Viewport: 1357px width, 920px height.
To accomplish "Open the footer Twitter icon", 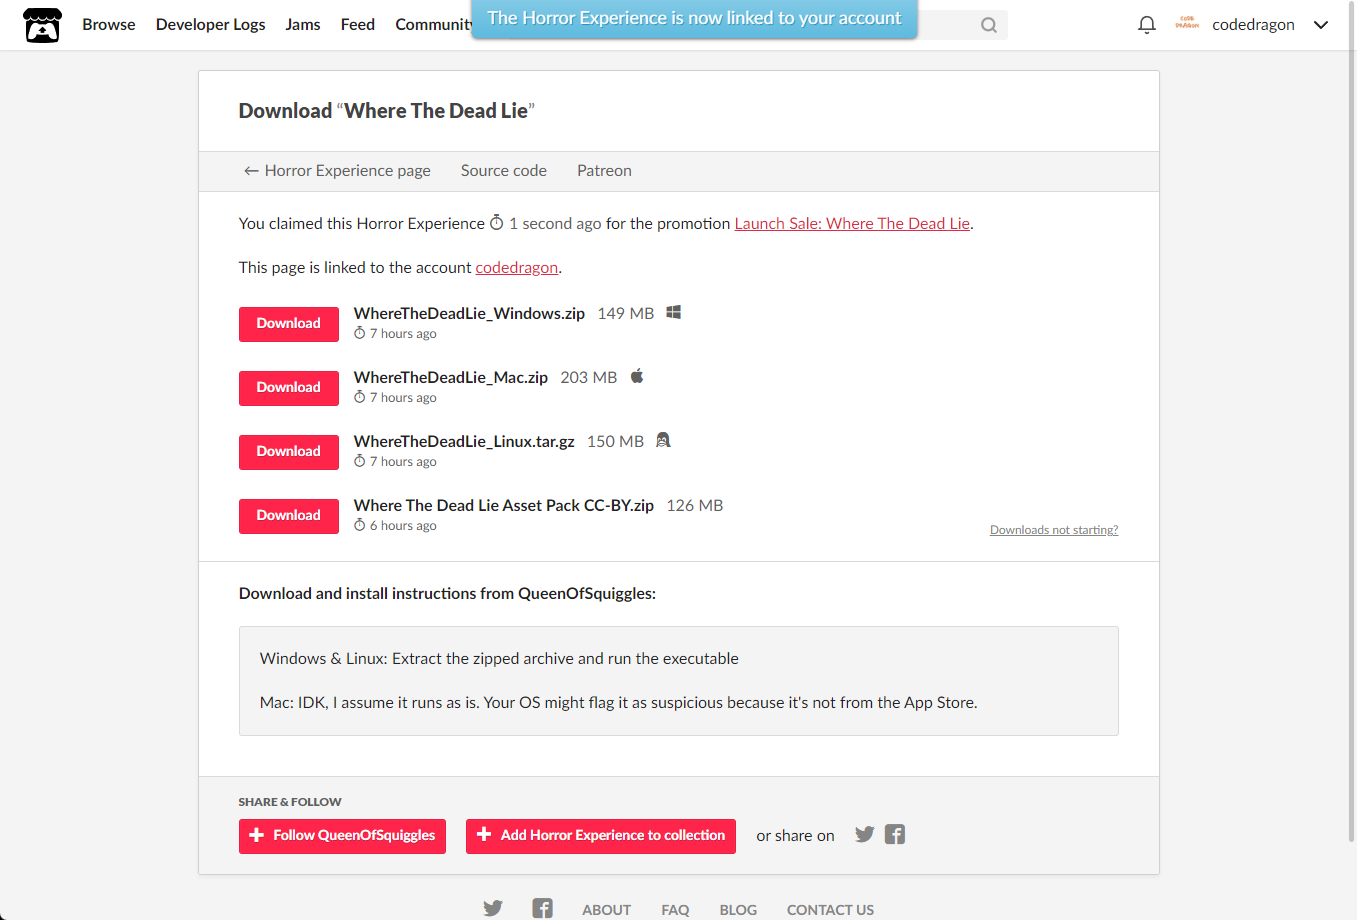I will coord(493,909).
